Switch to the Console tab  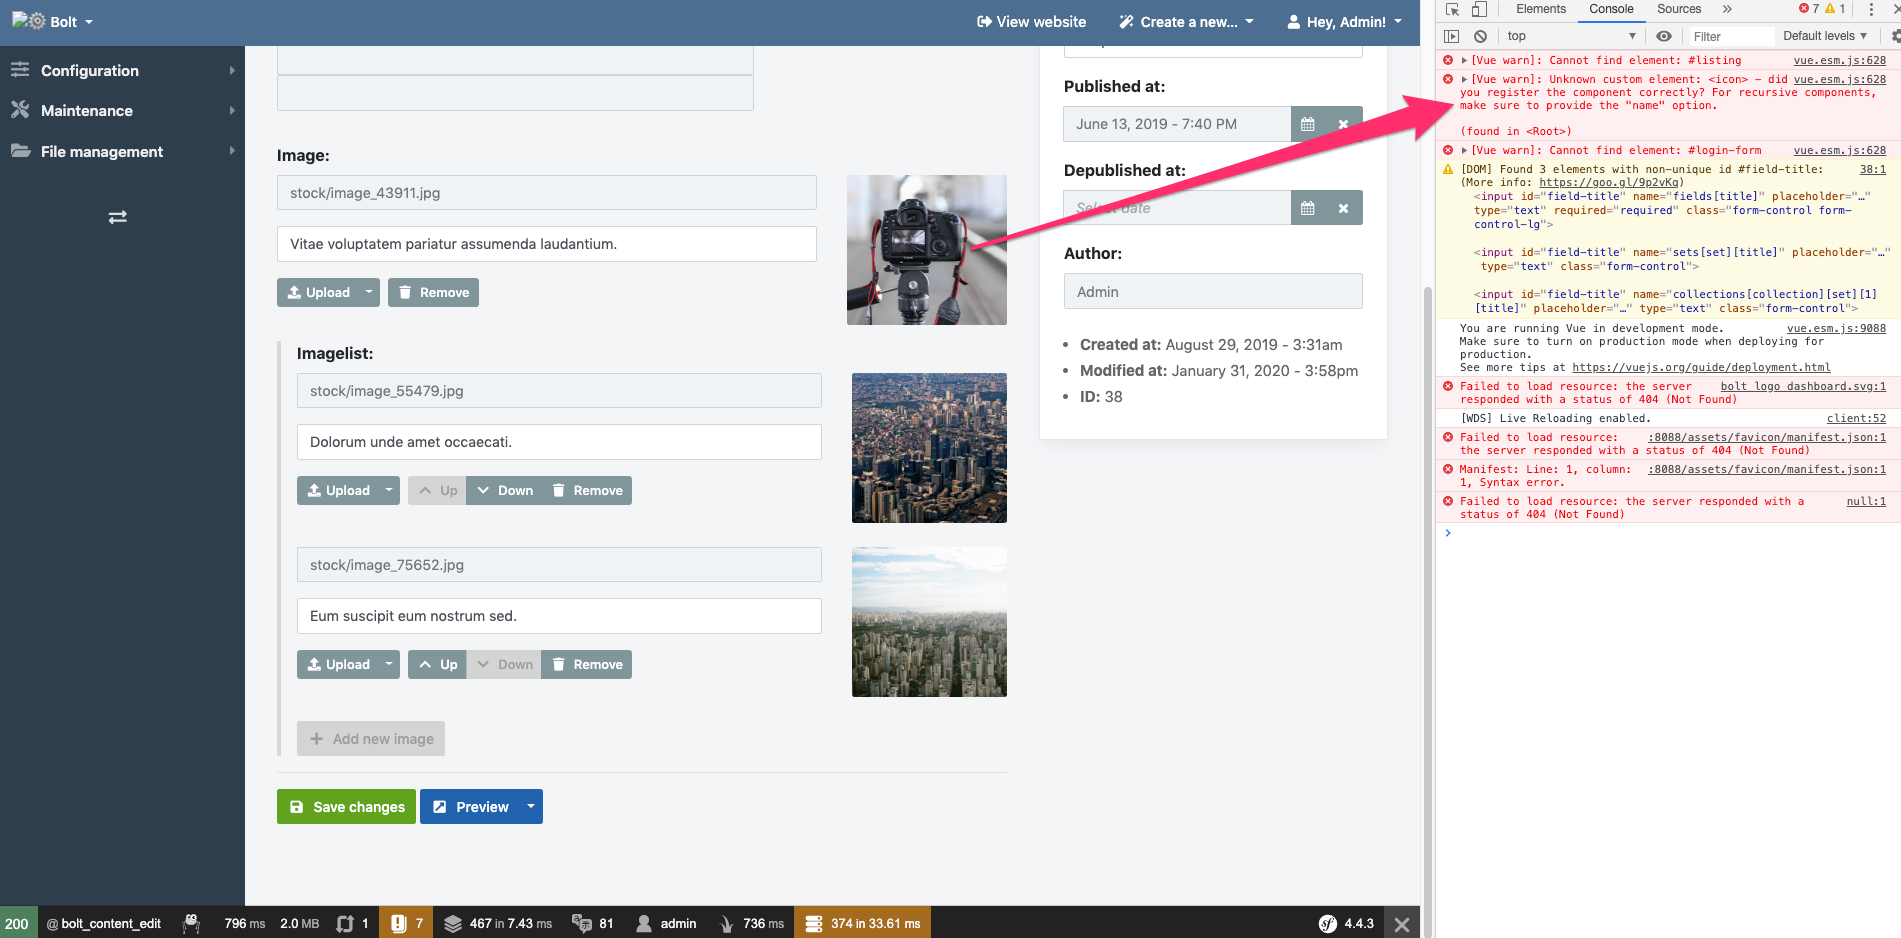tap(1611, 9)
